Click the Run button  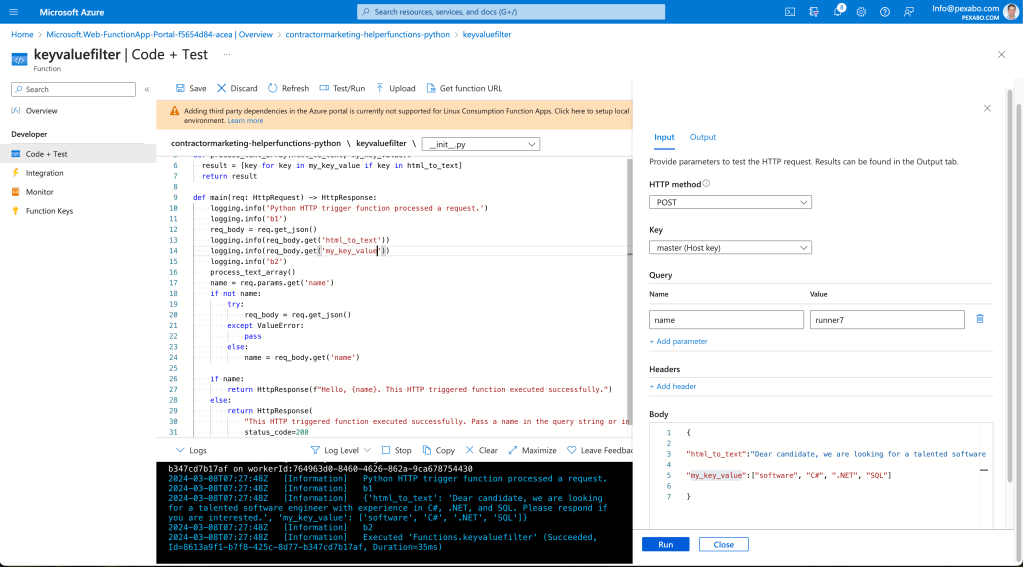(665, 544)
